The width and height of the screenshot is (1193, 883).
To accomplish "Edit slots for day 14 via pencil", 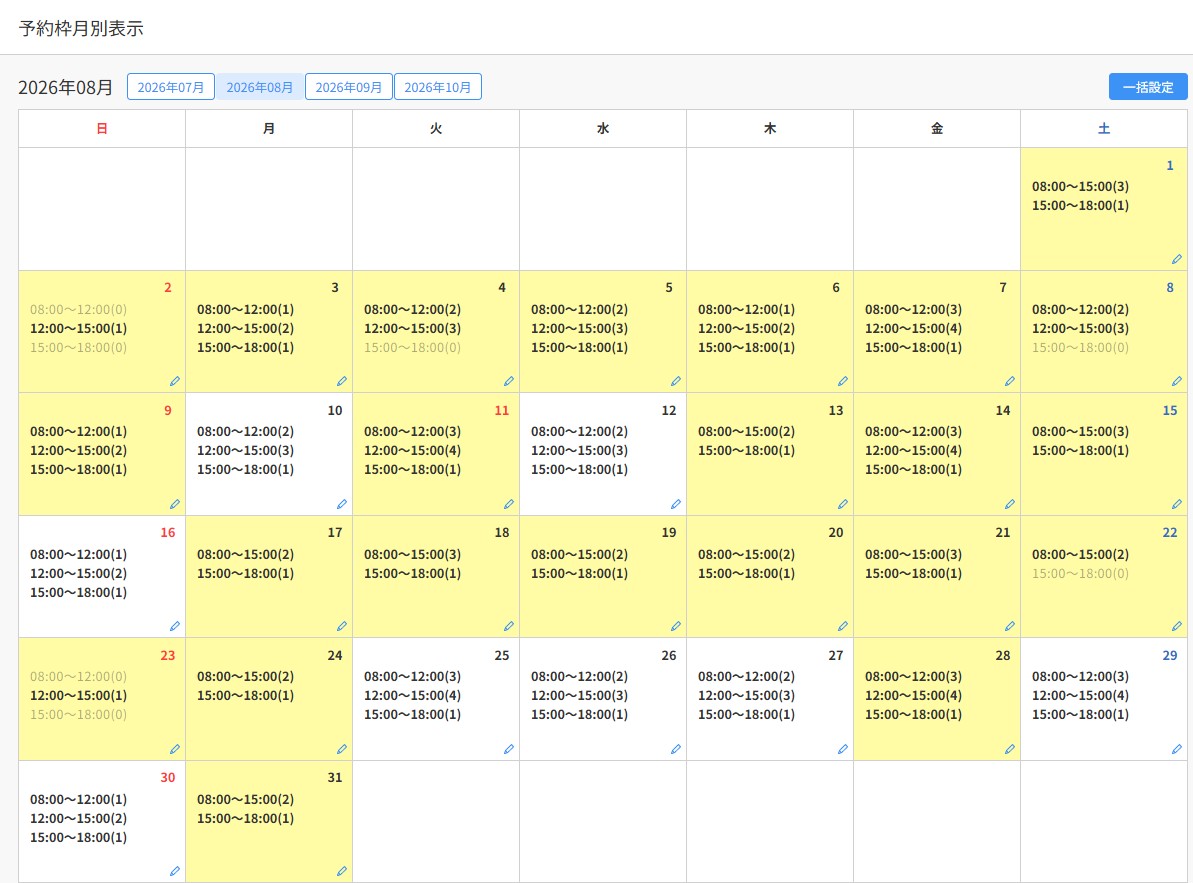I will 1010,504.
